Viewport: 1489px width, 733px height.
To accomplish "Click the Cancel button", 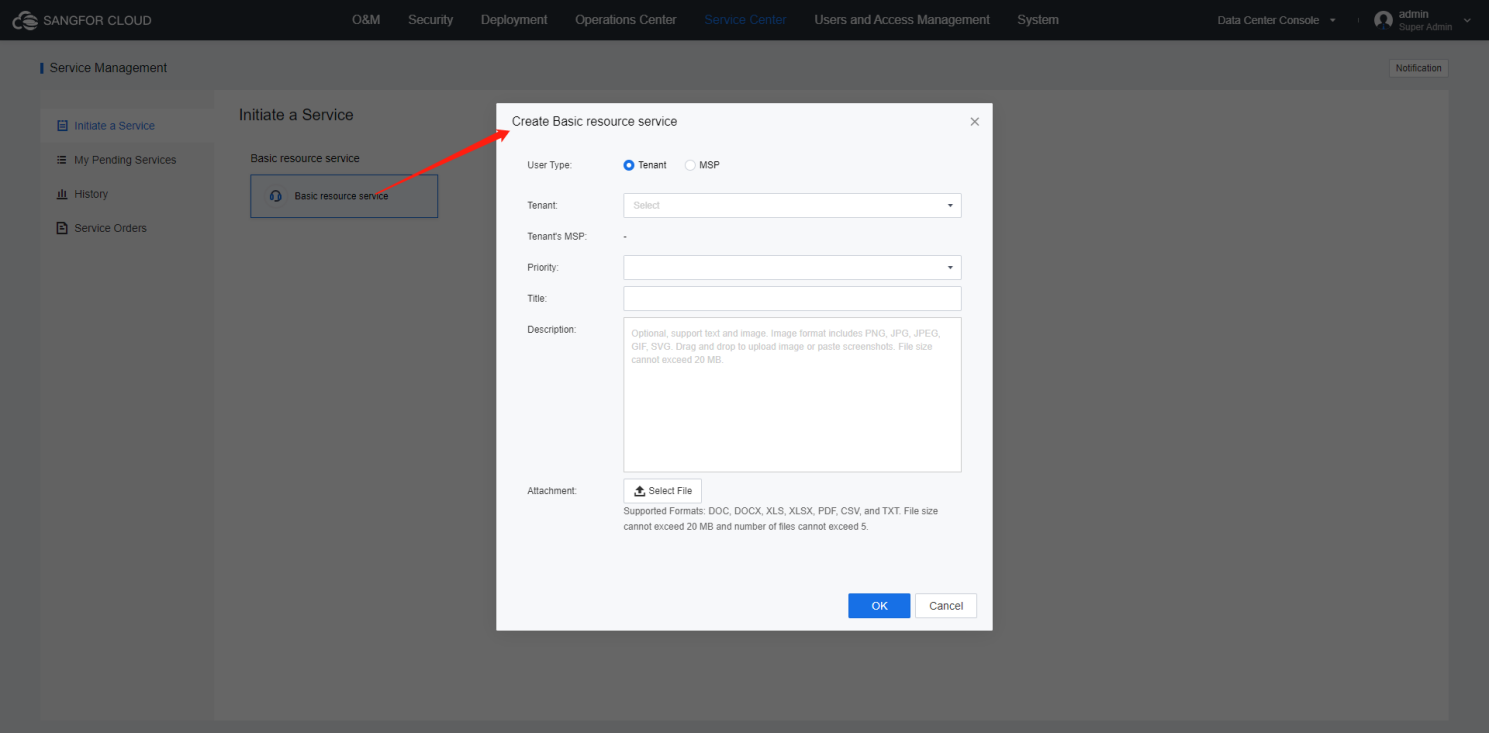I will [946, 606].
